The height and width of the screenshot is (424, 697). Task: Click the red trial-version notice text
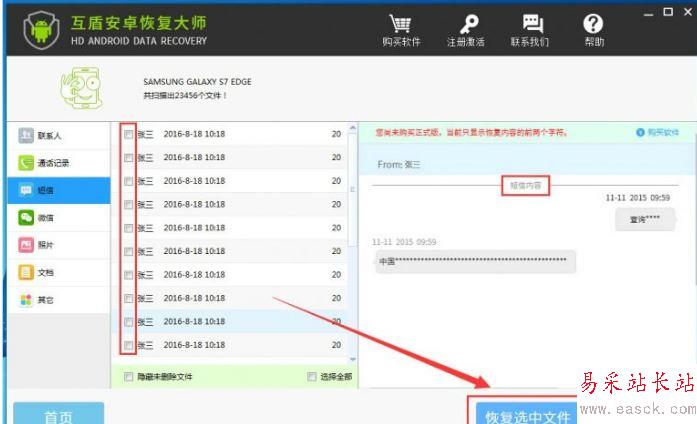pyautogui.click(x=472, y=132)
